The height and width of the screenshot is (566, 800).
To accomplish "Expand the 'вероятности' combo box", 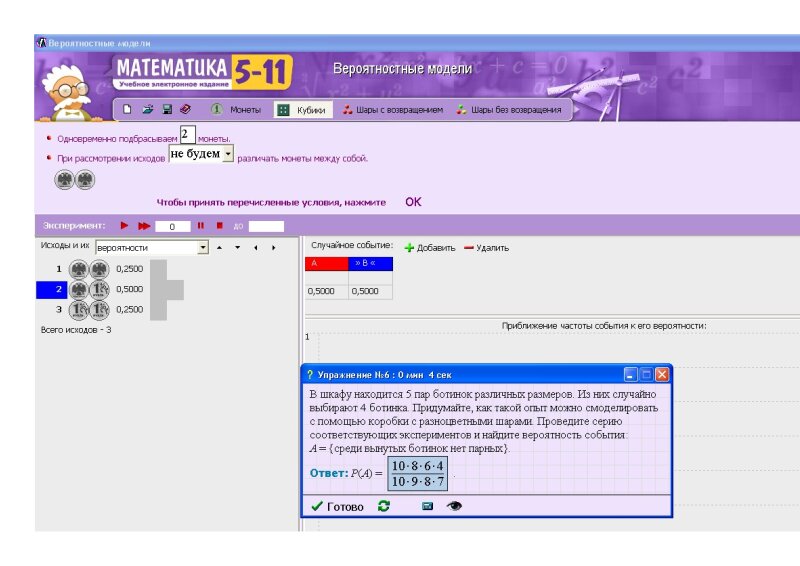I will click(x=203, y=247).
